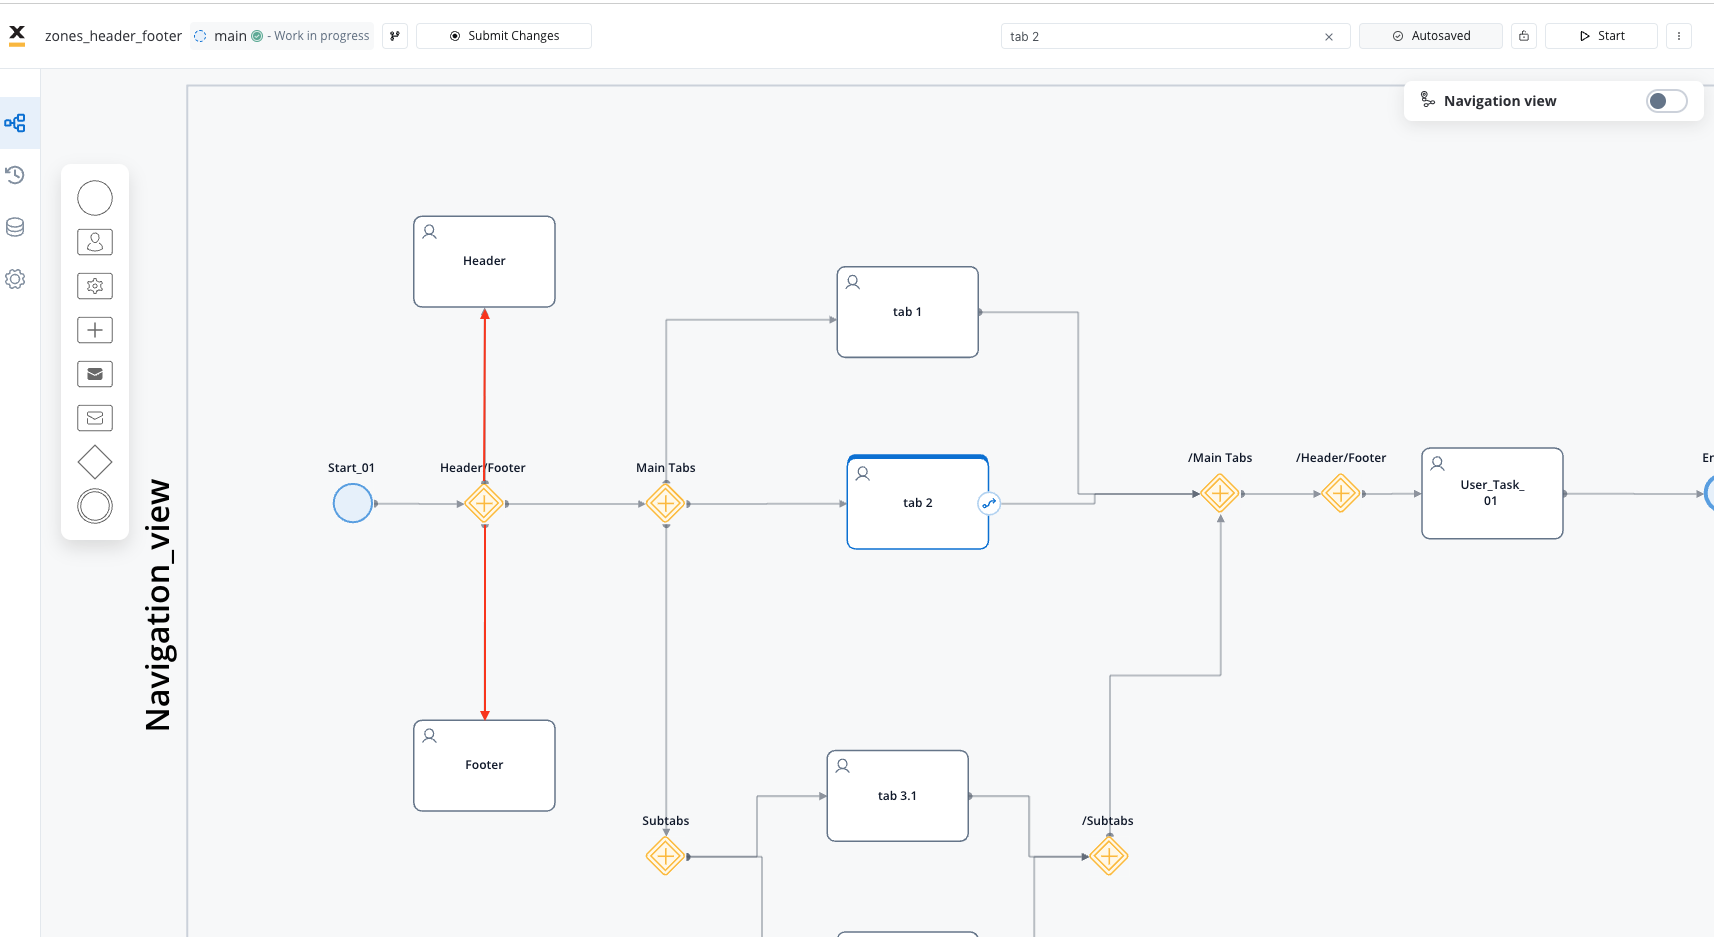This screenshot has height=937, width=1714.
Task: Select the user task palette tool
Action: coord(95,242)
